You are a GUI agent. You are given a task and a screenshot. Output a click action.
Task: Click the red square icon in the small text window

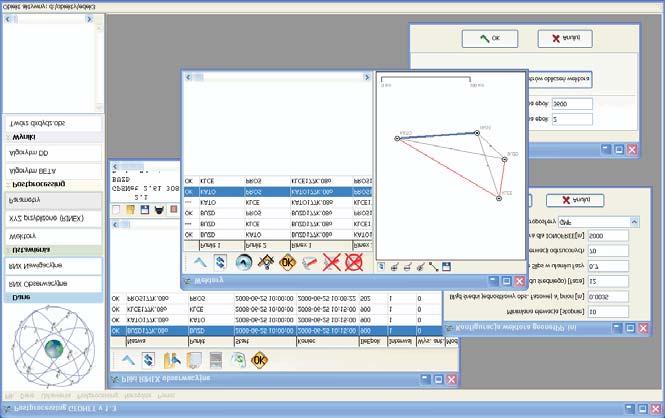coord(173,209)
